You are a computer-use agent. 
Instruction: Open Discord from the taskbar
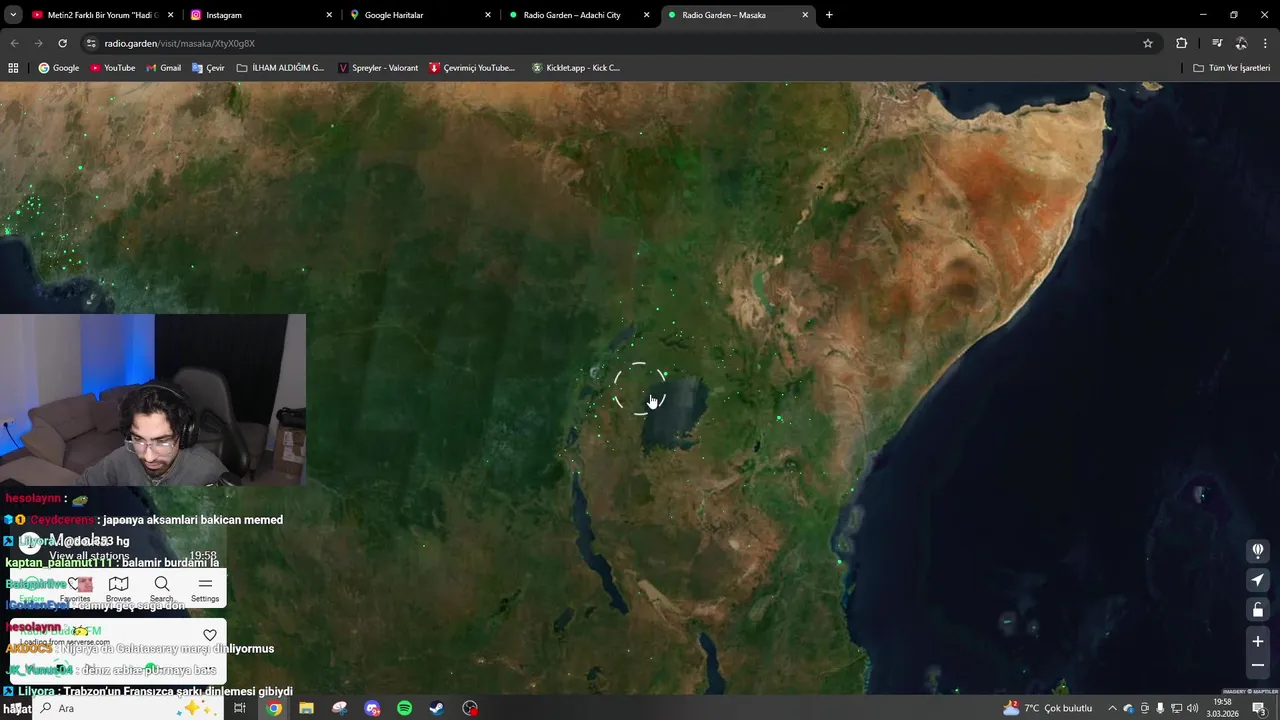(372, 708)
